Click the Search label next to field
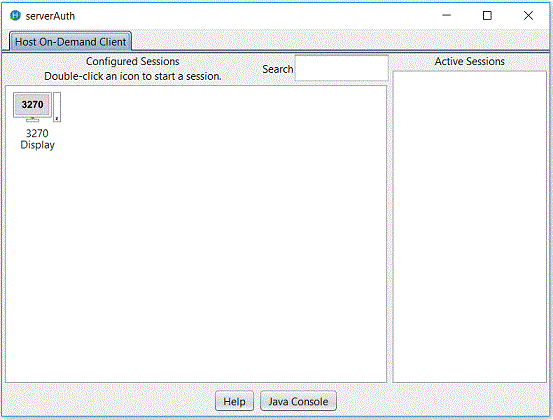 coord(278,69)
